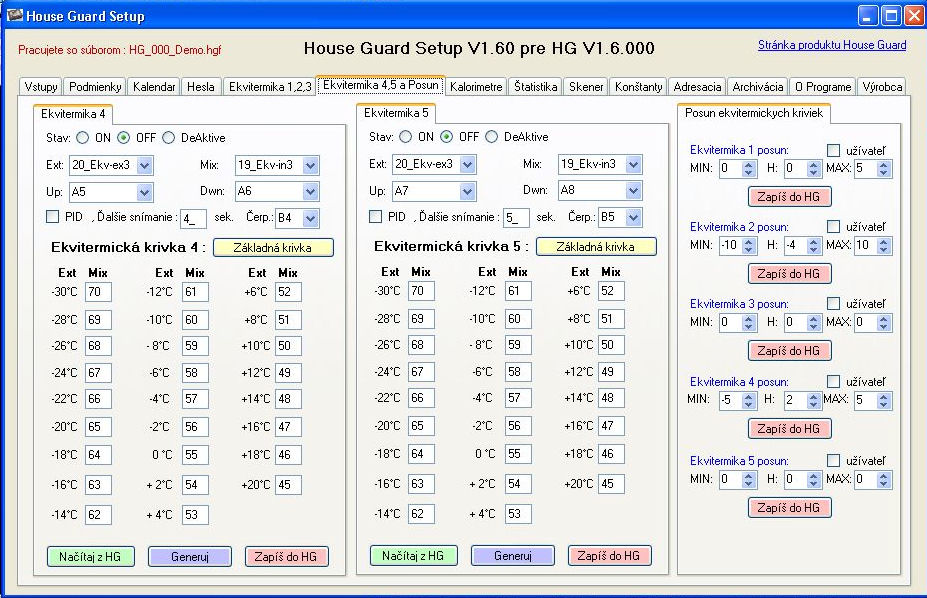Tick užívateľ checkbox for Ekvitermika 5 posun
The width and height of the screenshot is (927, 598).
(834, 460)
